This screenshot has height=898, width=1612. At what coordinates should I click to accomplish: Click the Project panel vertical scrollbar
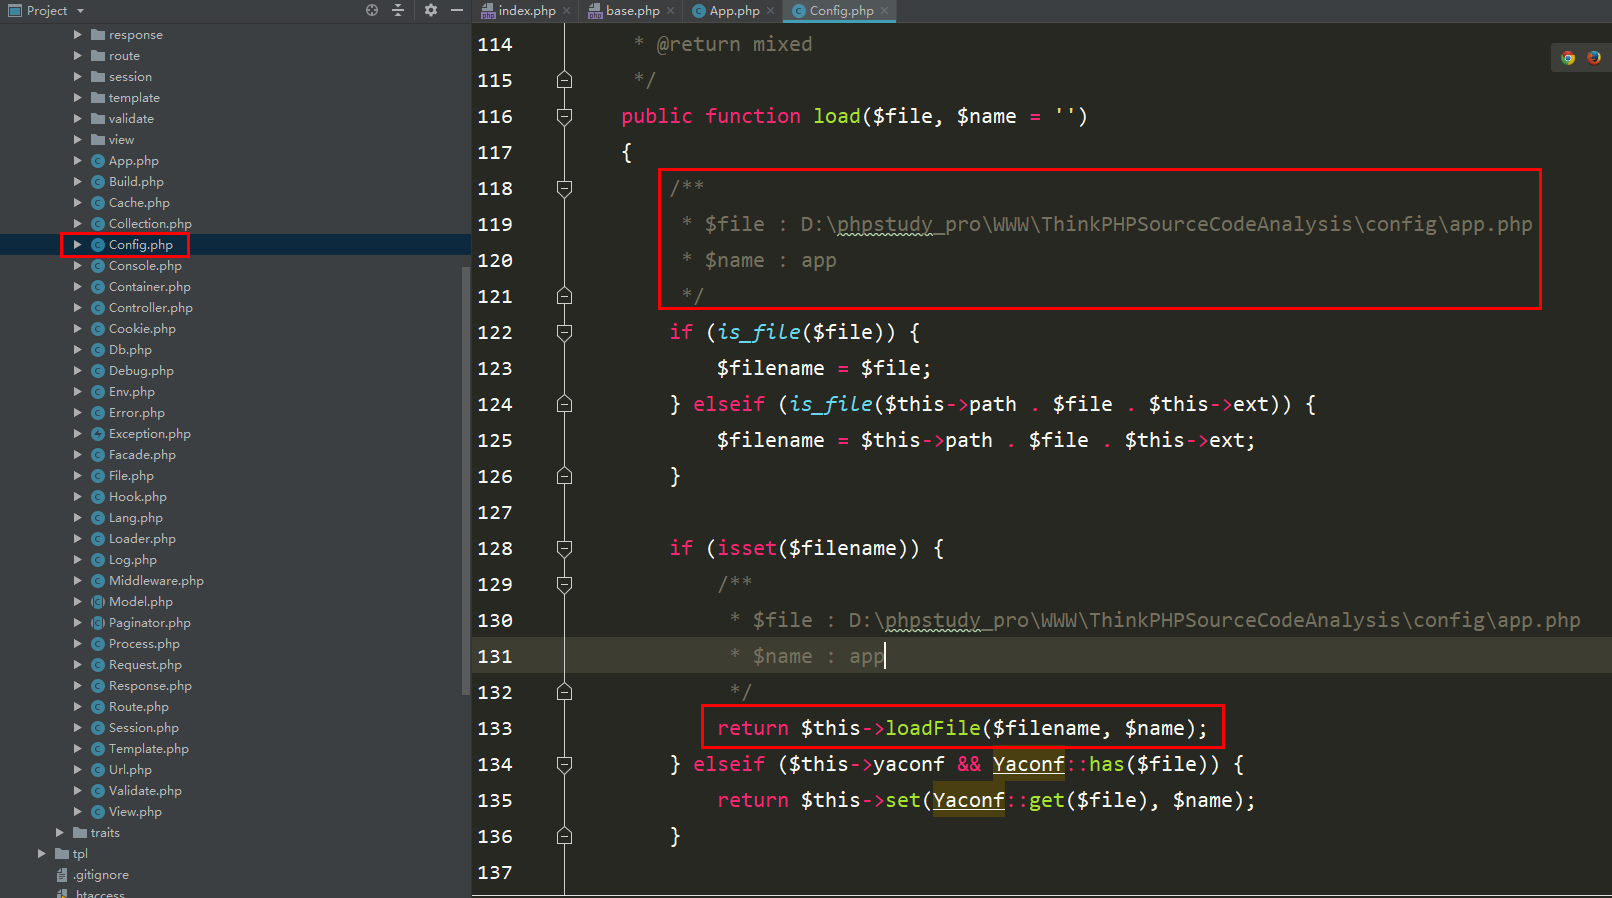[465, 480]
